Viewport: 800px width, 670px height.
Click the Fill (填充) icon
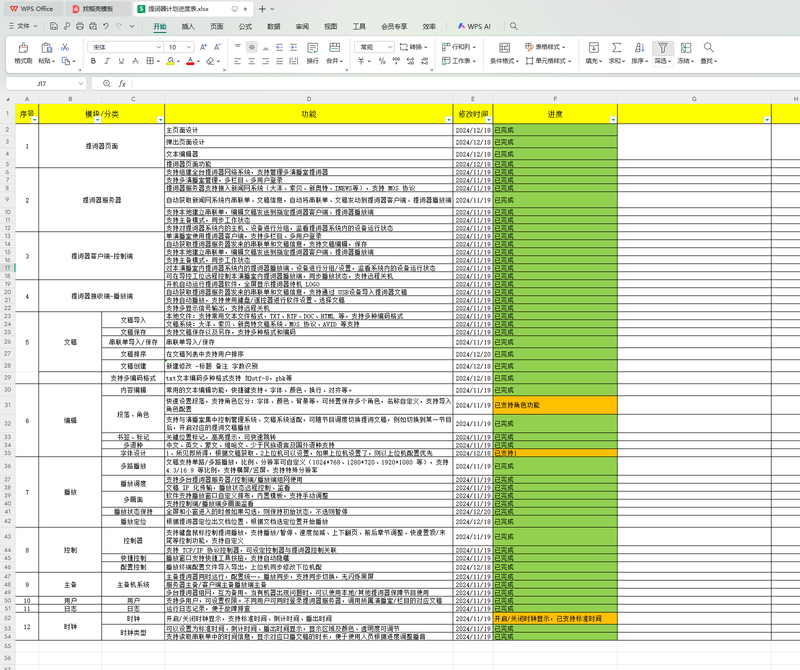pos(594,47)
